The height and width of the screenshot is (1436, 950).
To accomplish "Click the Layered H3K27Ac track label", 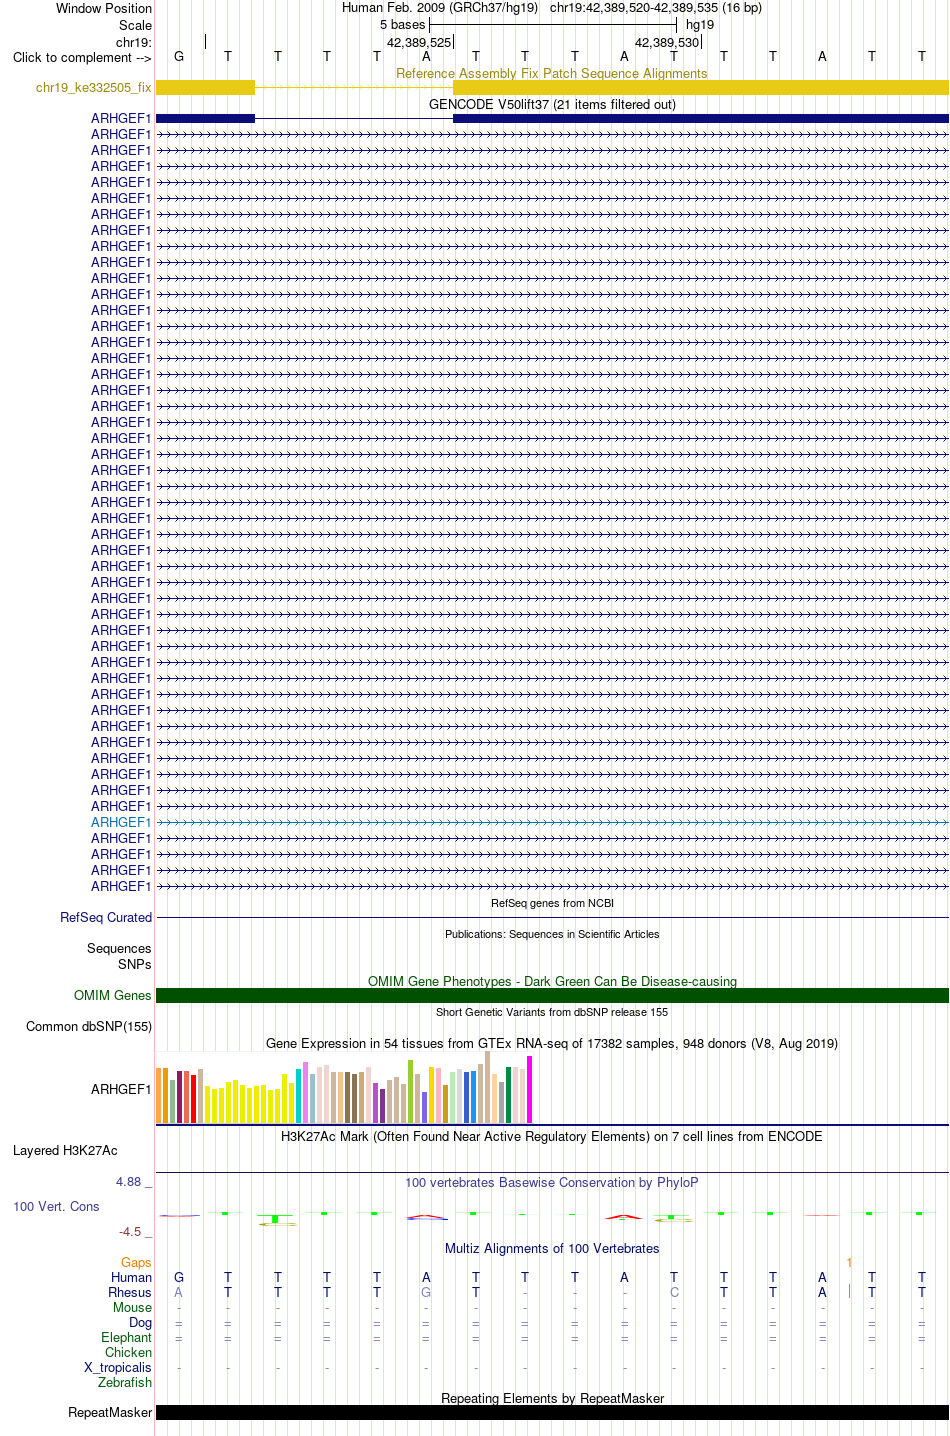I will coord(65,1151).
